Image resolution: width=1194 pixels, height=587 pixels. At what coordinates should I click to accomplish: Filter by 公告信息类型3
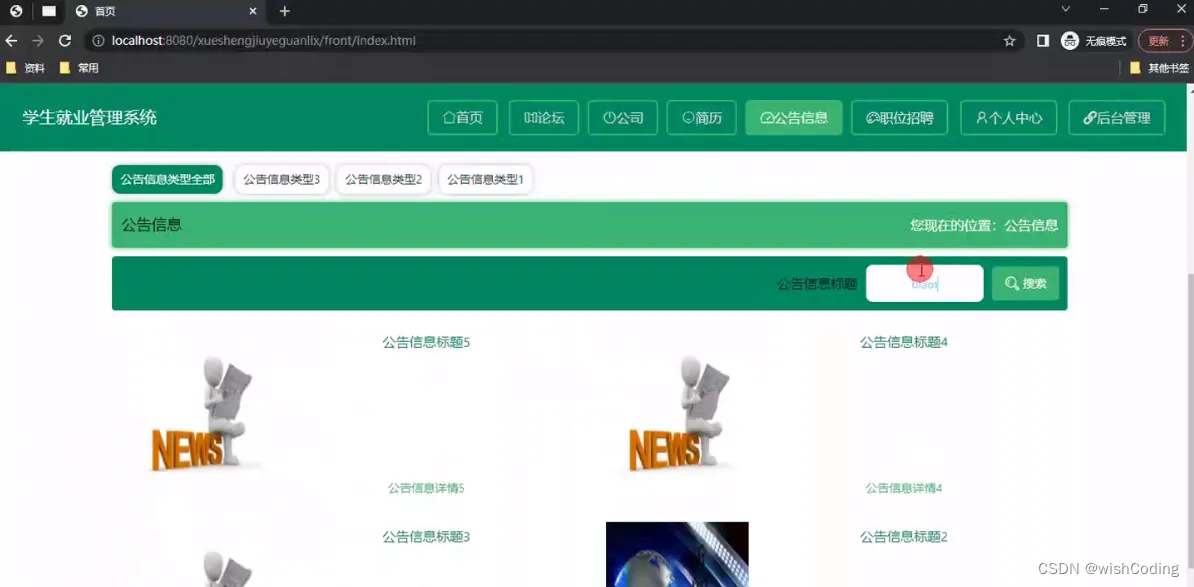[x=282, y=180]
